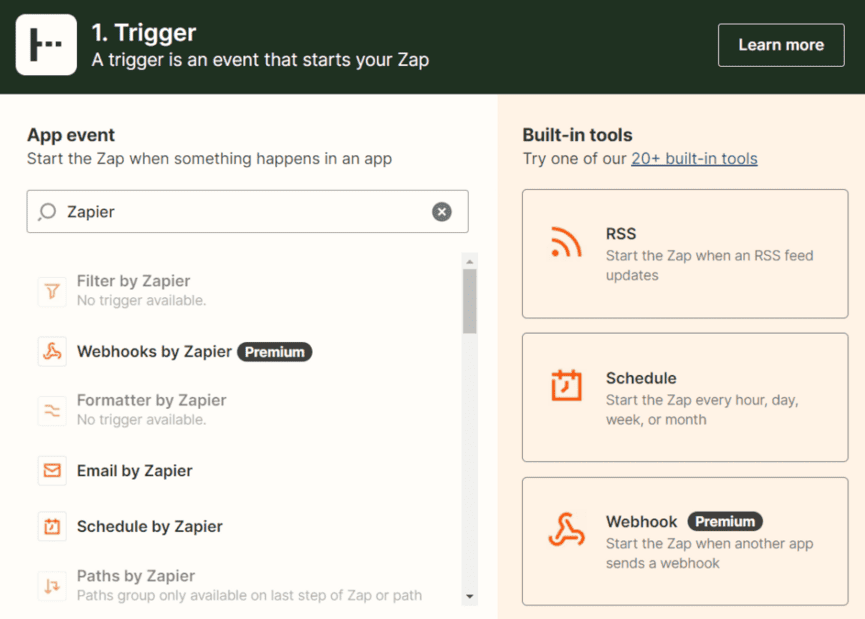Screen dimensions: 865x619
Task: Select the built-in Schedule calendar icon
Action: (566, 385)
